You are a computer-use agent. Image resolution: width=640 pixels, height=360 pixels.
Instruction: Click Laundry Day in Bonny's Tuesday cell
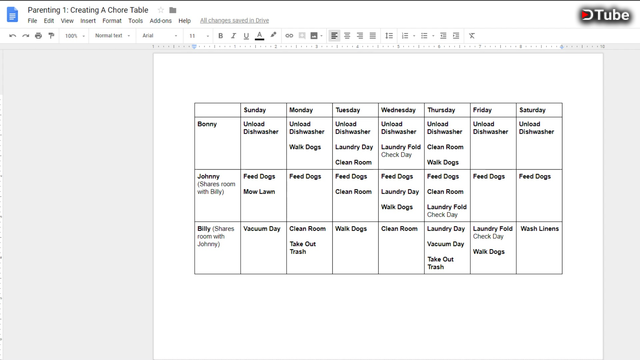[x=354, y=147]
